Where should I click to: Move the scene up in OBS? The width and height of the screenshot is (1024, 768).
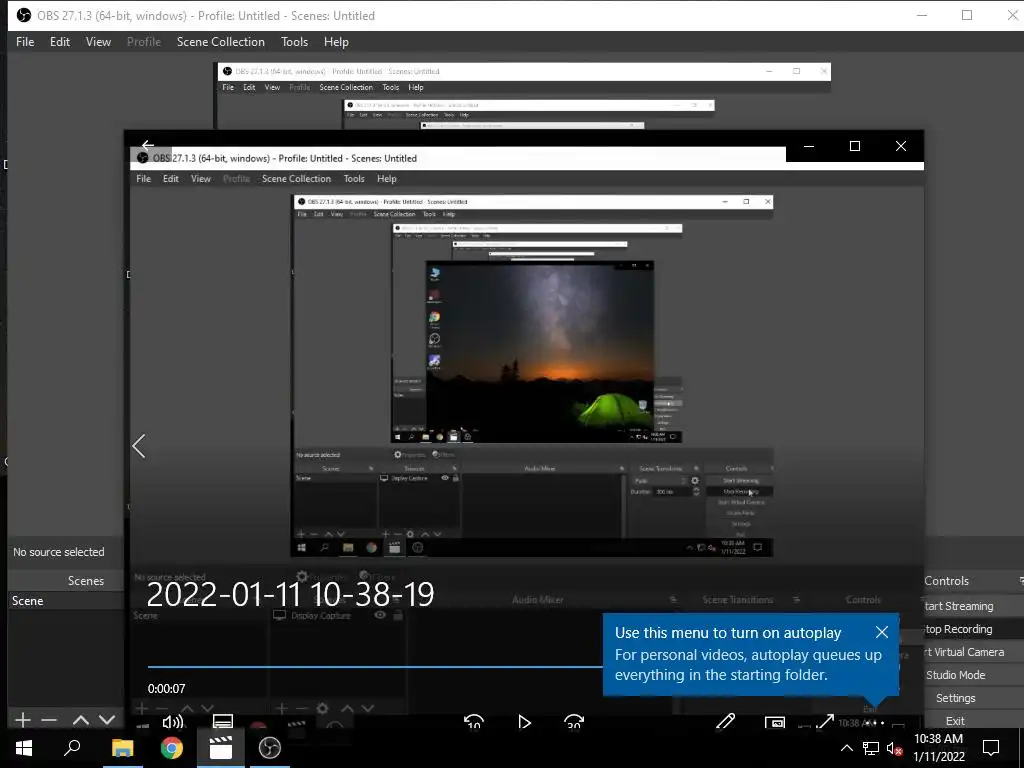(x=81, y=720)
